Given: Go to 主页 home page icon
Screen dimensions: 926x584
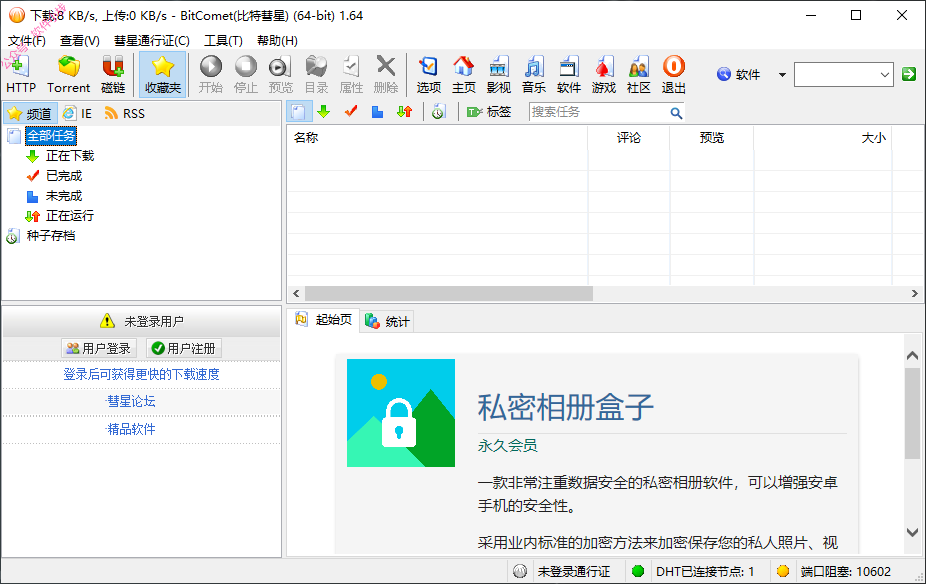Looking at the screenshot, I should [x=464, y=74].
